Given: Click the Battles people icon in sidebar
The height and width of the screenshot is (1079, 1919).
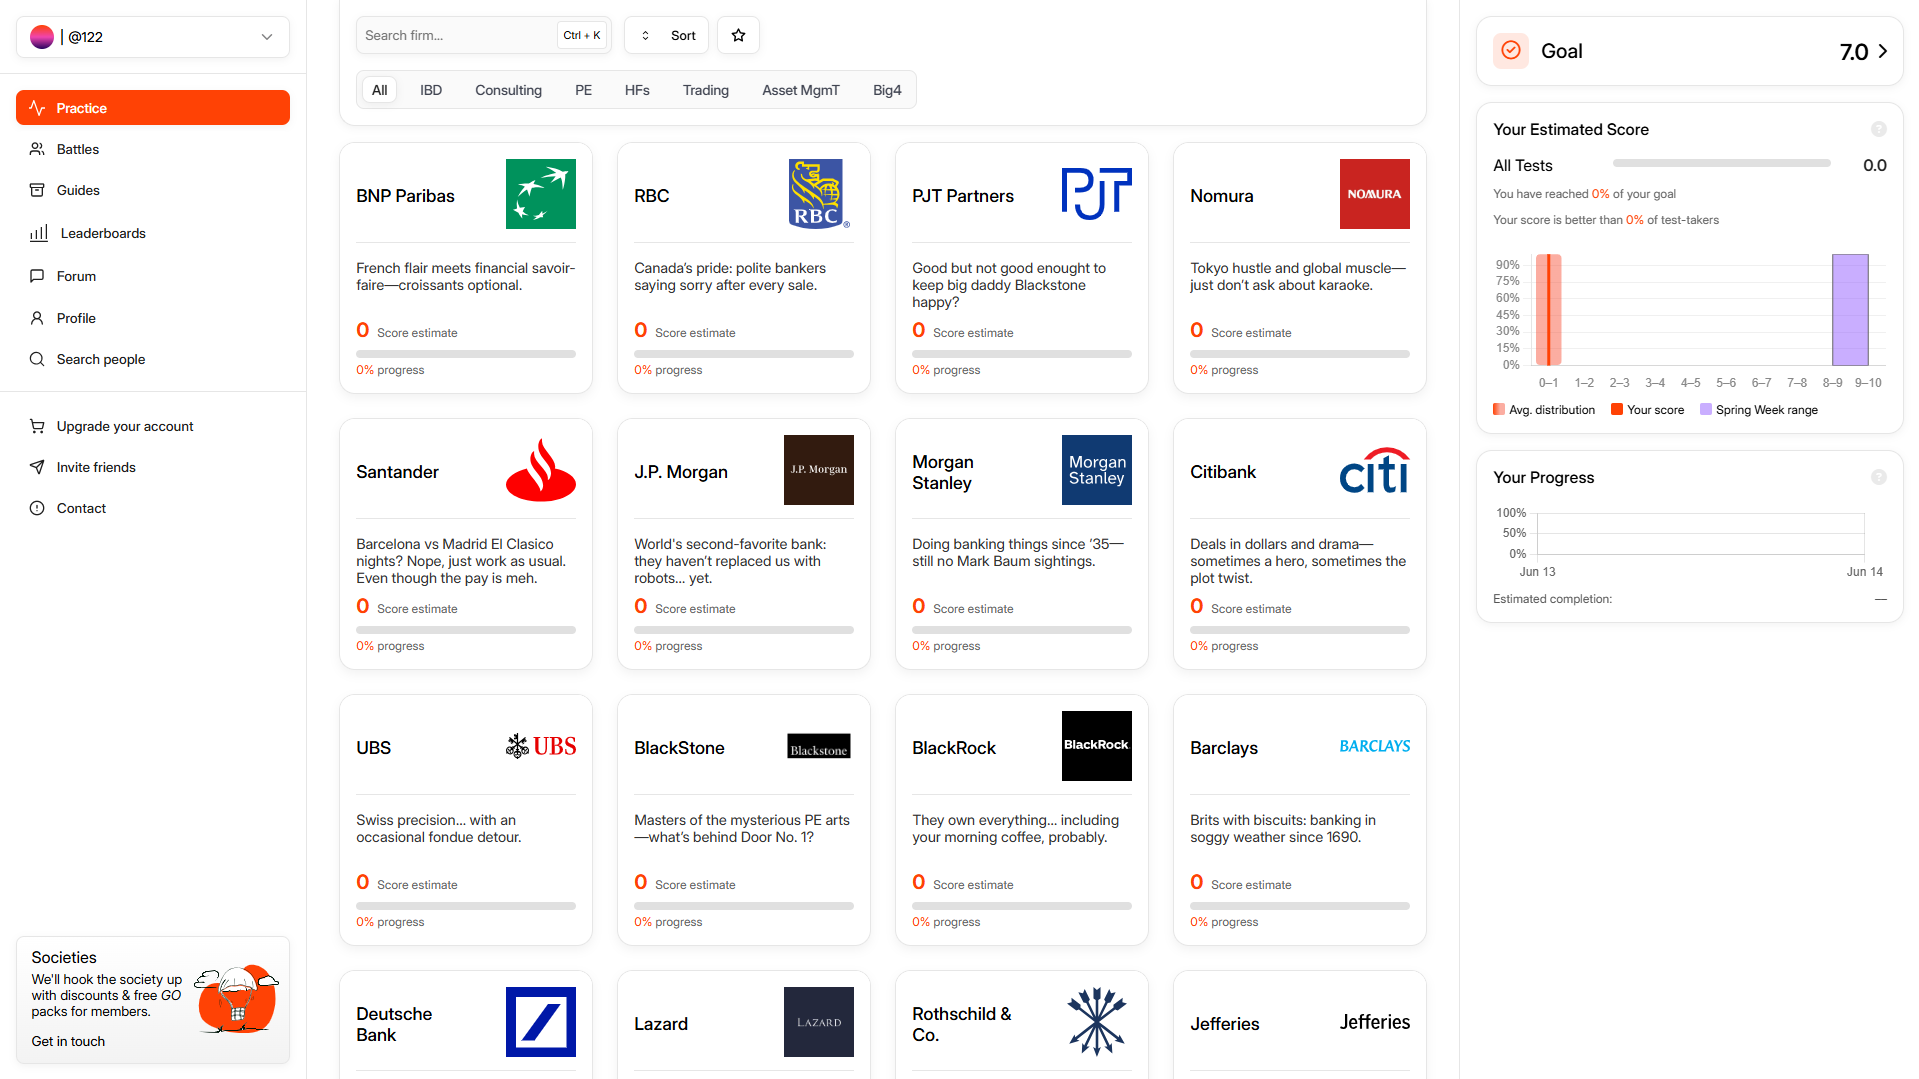Looking at the screenshot, I should pos(37,149).
